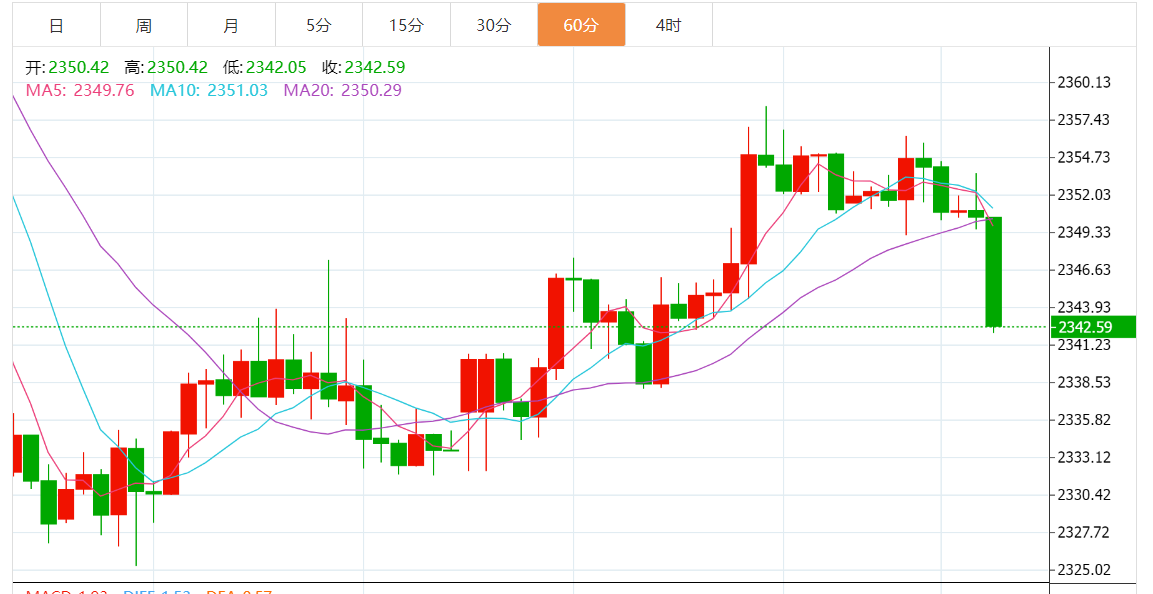The height and width of the screenshot is (594, 1153).
Task: Switch to the 周 weekly chart tab
Action: pyautogui.click(x=143, y=25)
